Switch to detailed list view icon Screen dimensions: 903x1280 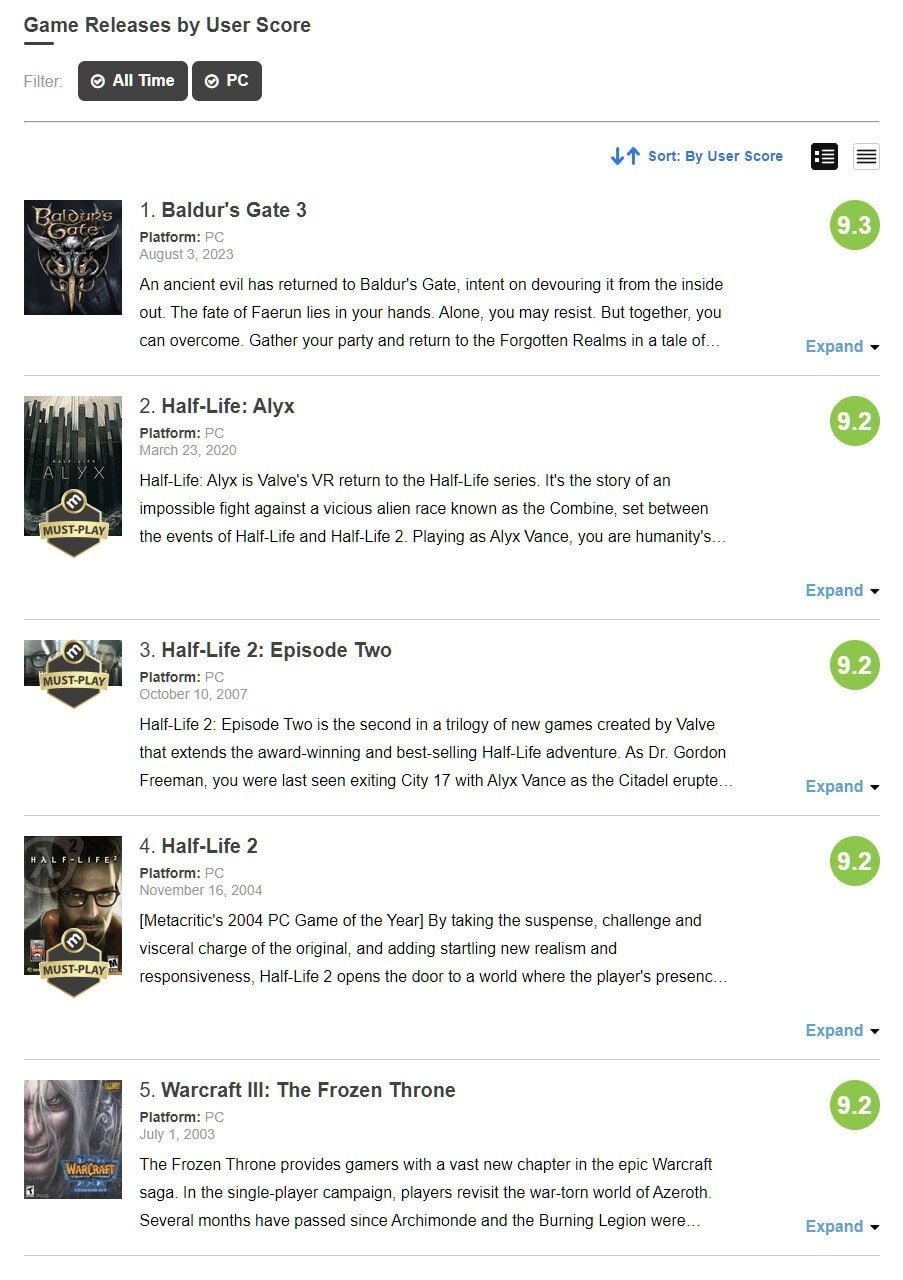click(824, 156)
